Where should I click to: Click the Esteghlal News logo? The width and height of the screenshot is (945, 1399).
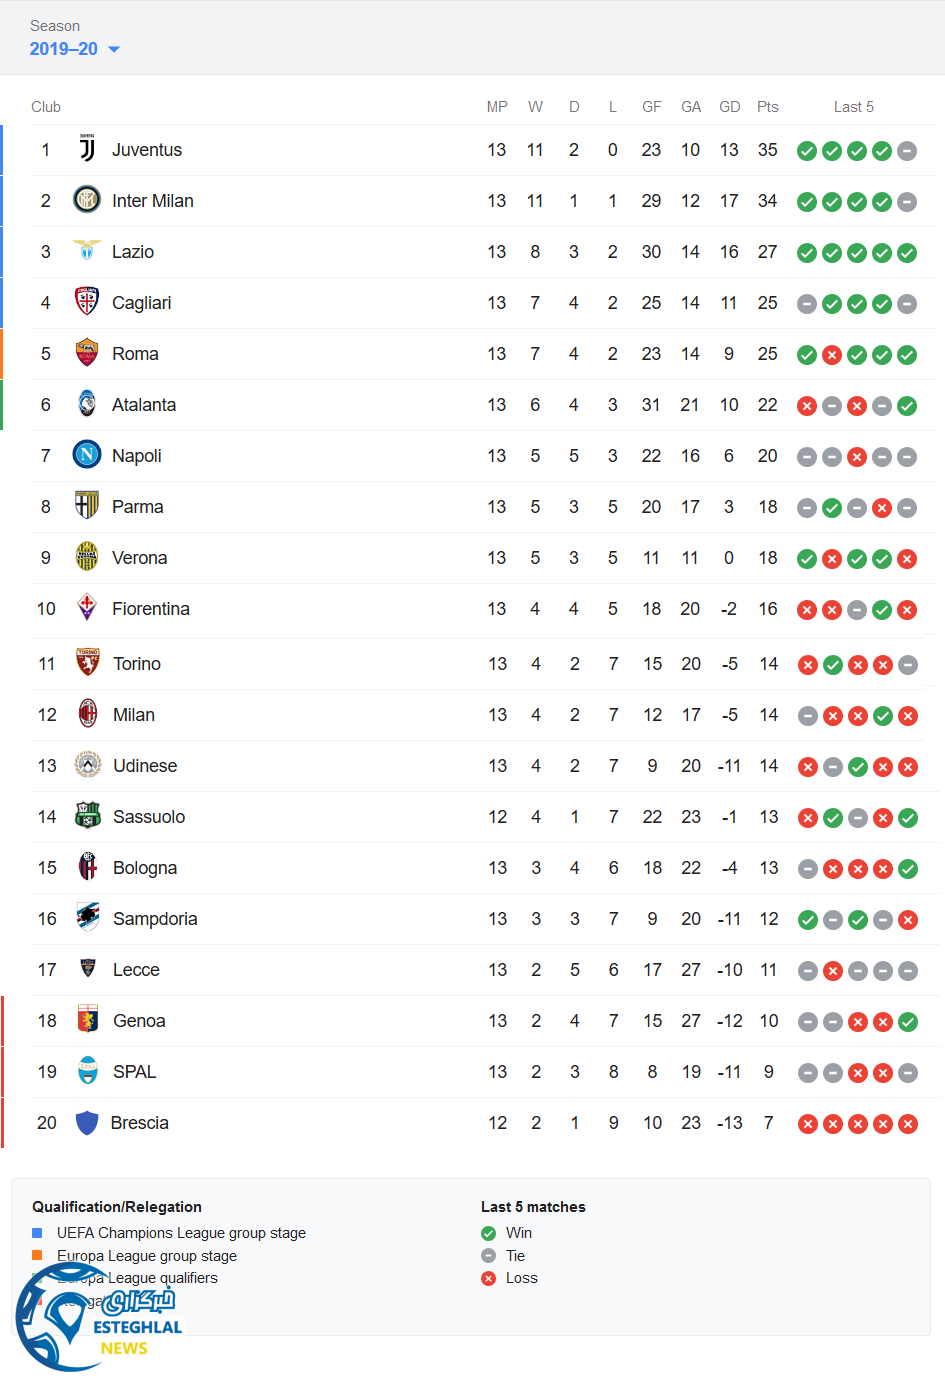(x=98, y=1320)
